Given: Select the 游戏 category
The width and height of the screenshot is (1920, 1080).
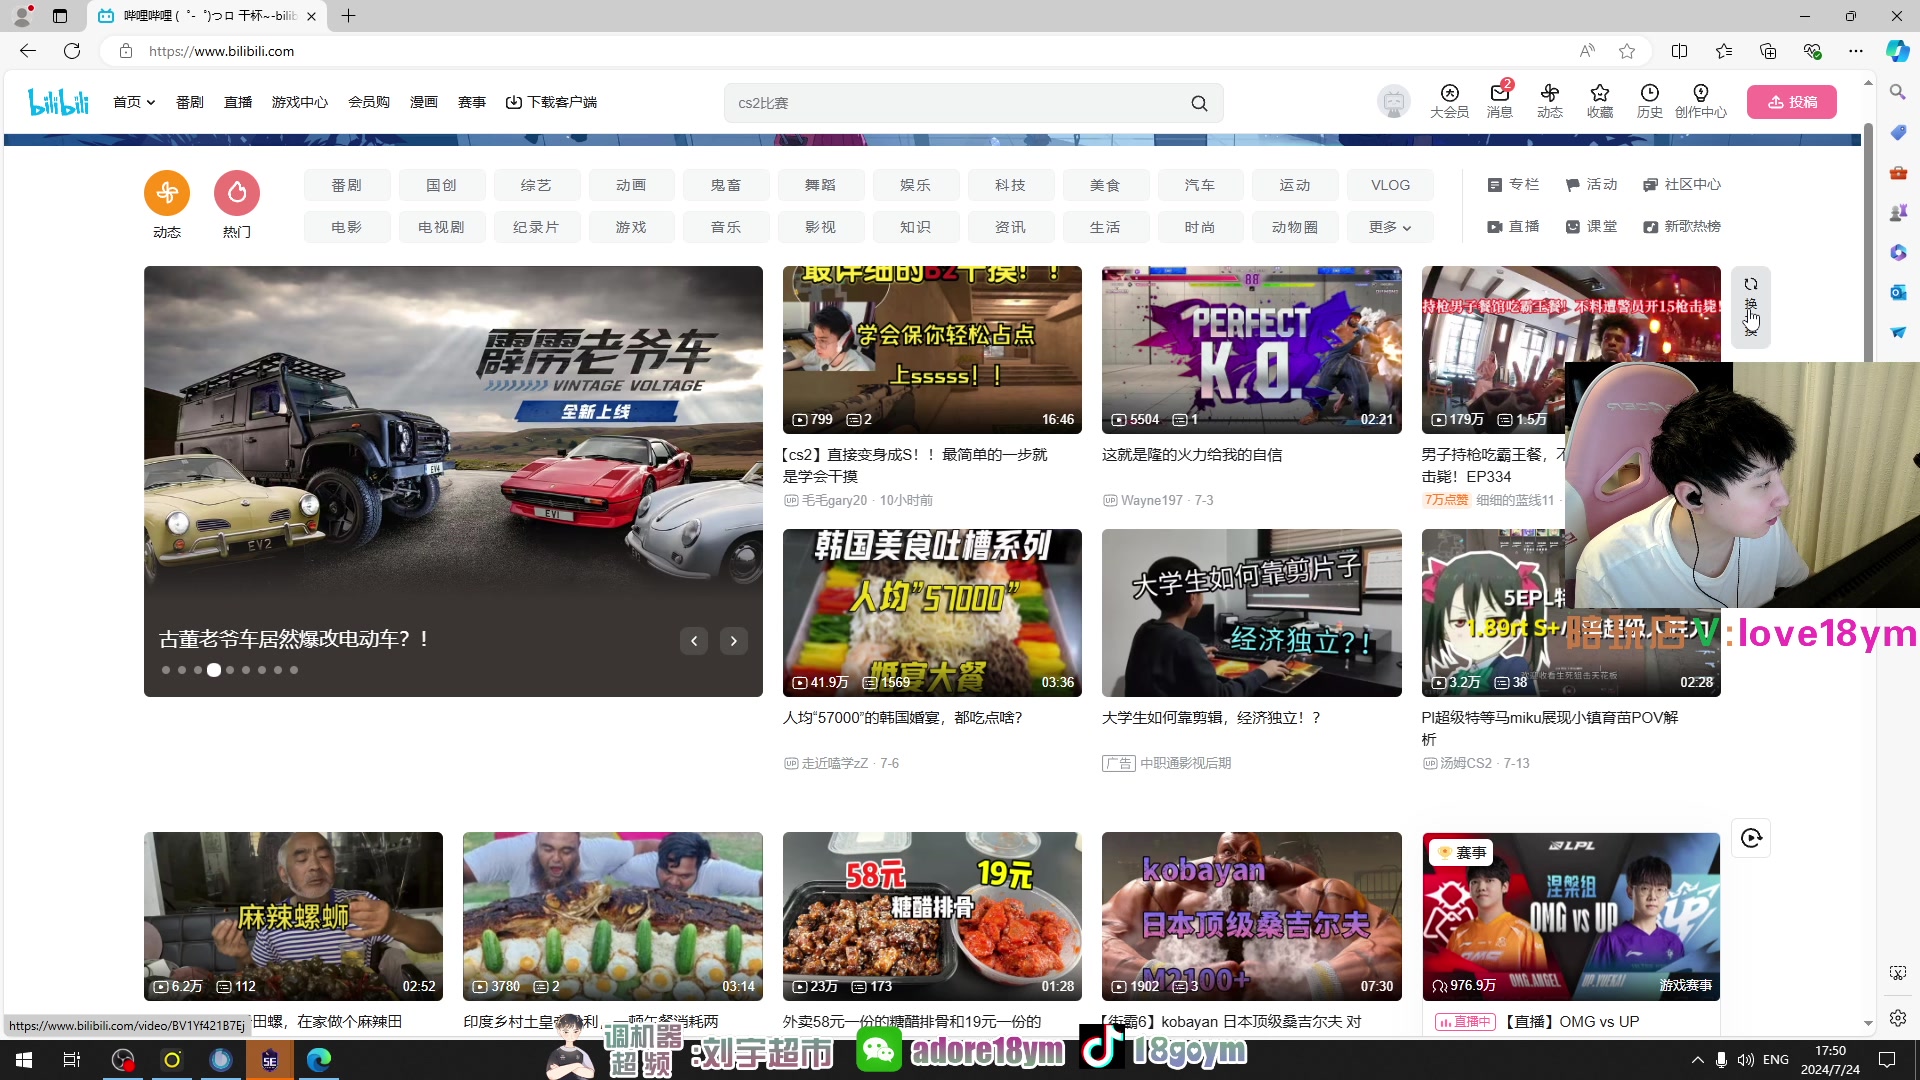Looking at the screenshot, I should (631, 227).
